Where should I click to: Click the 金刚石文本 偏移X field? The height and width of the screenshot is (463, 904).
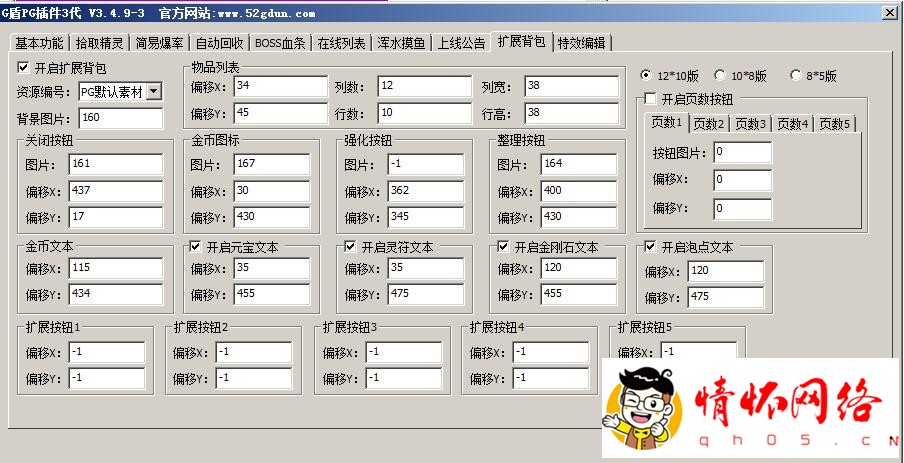point(579,268)
